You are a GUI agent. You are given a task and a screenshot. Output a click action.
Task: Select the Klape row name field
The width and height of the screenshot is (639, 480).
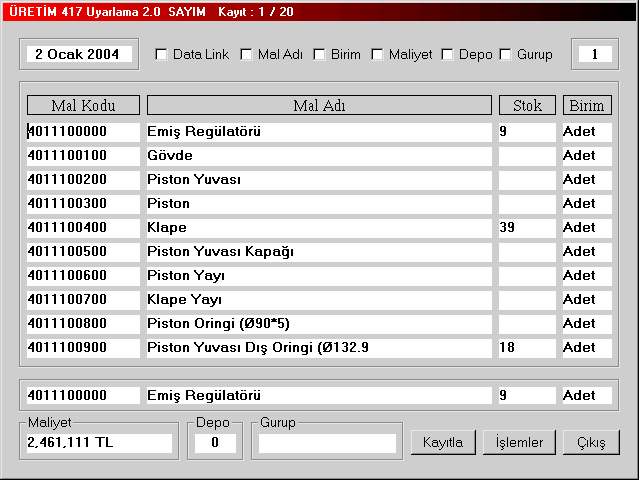(319, 228)
